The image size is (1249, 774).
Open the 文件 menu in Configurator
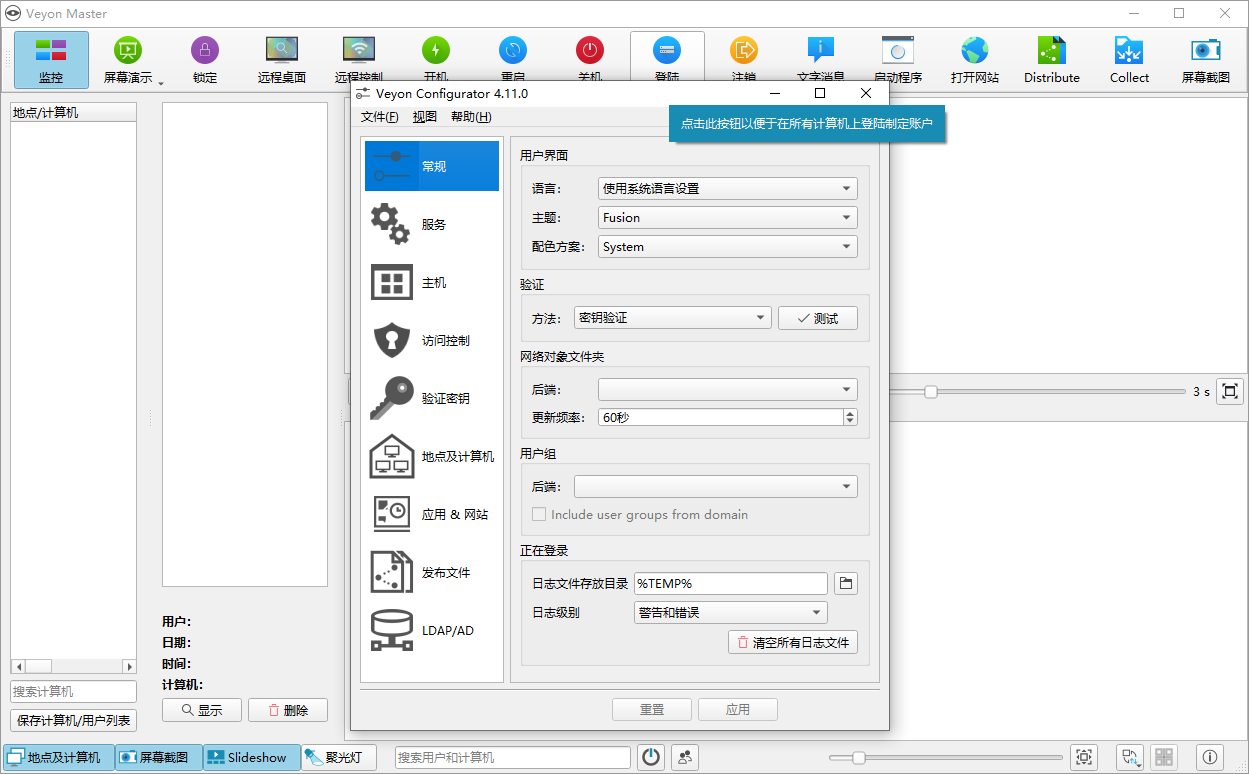(x=380, y=117)
